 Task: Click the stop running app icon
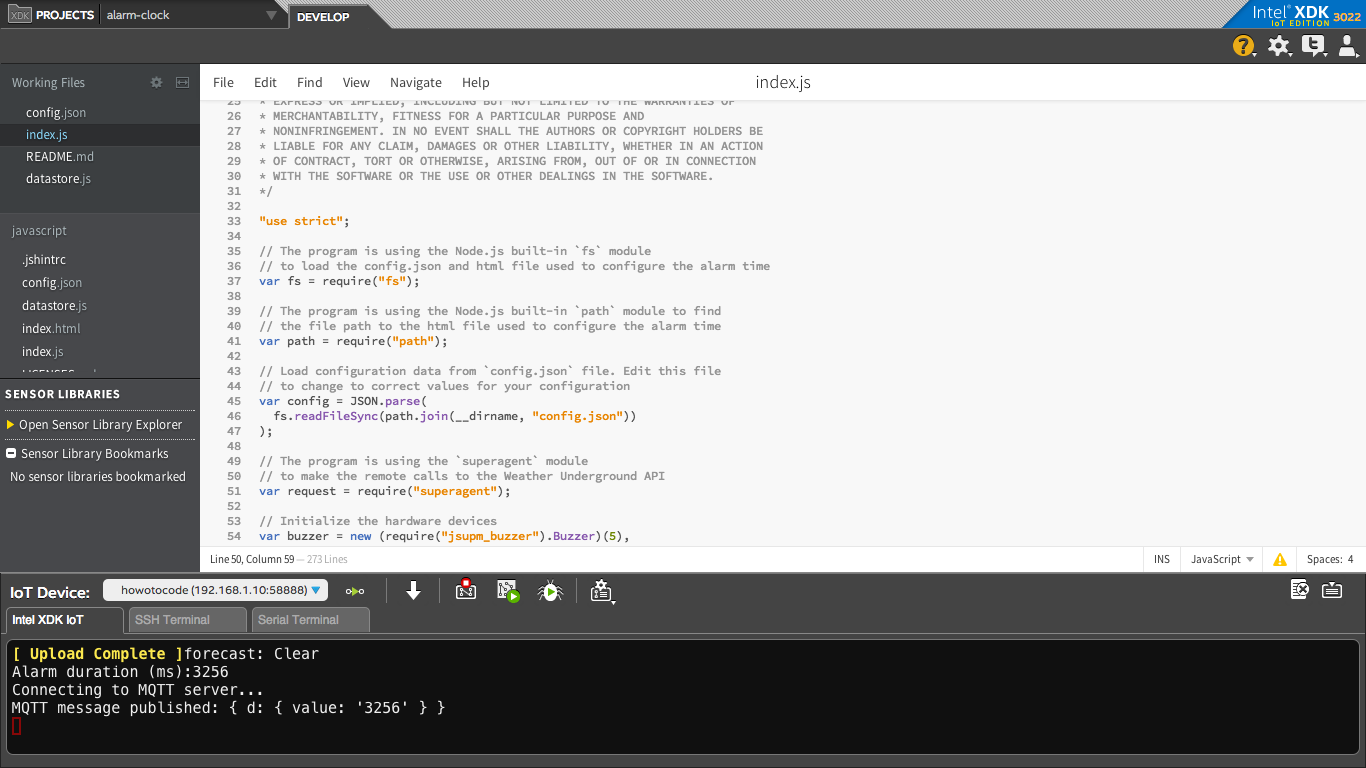click(465, 590)
